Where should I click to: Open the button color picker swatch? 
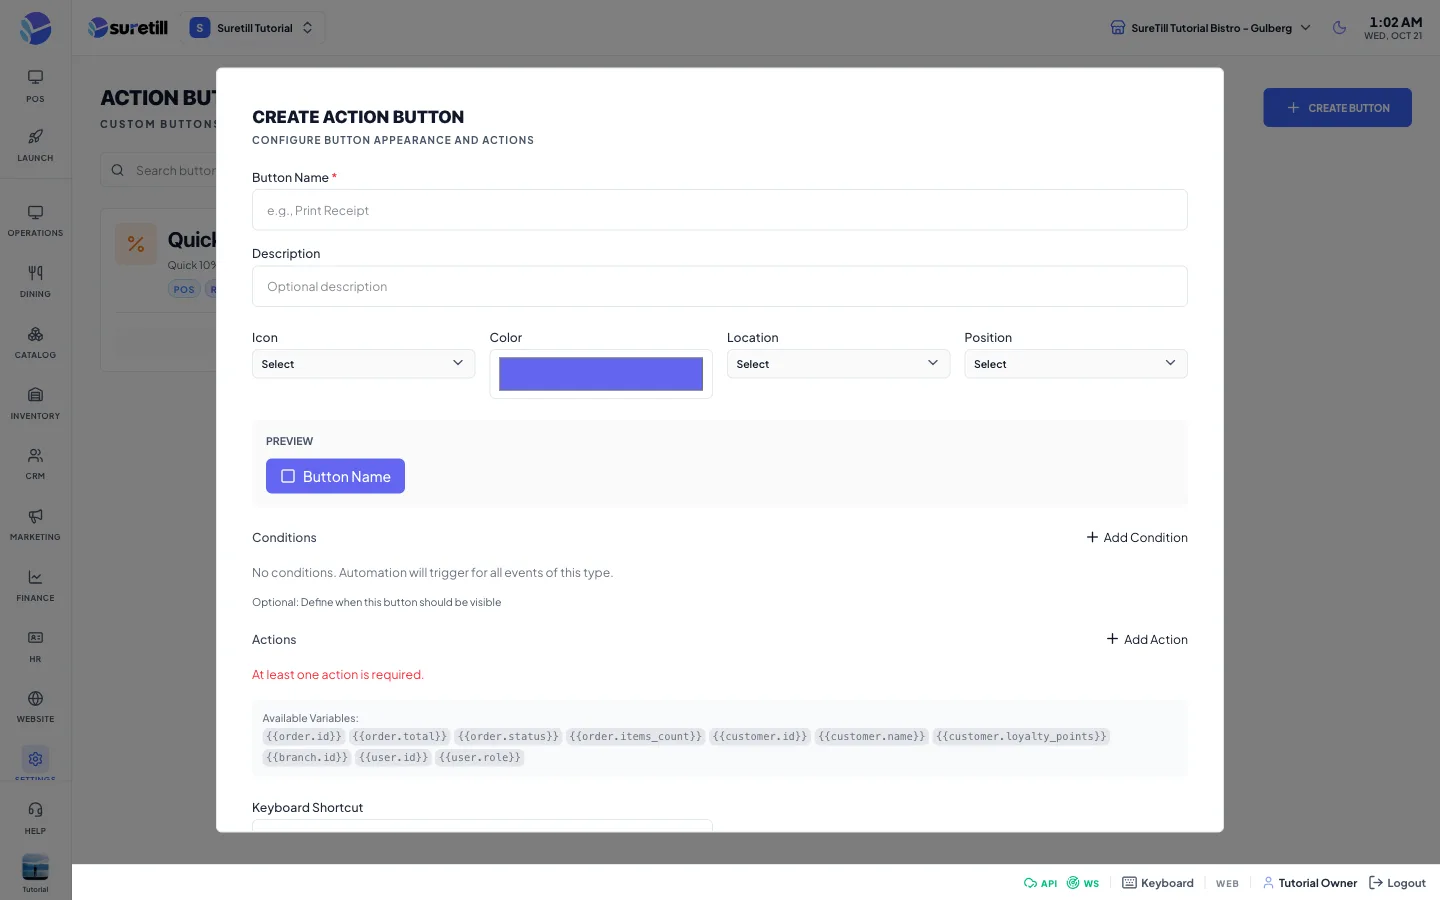coord(601,374)
